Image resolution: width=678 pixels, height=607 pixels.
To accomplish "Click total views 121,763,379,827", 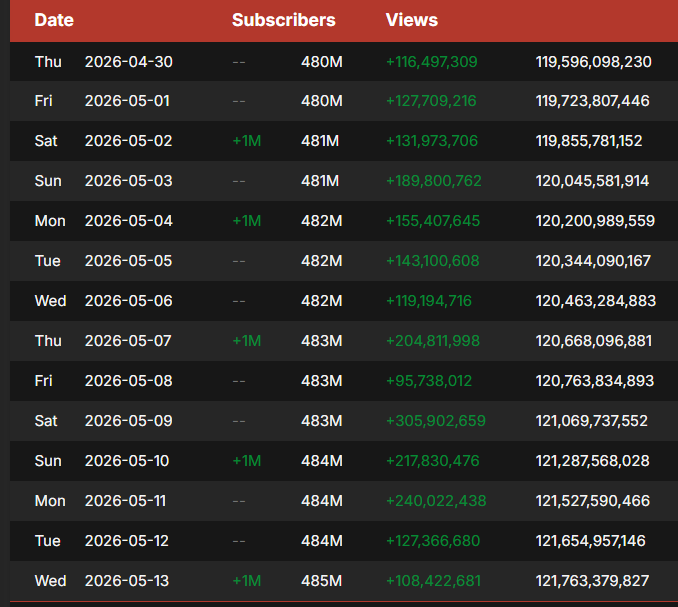I will pos(592,581).
